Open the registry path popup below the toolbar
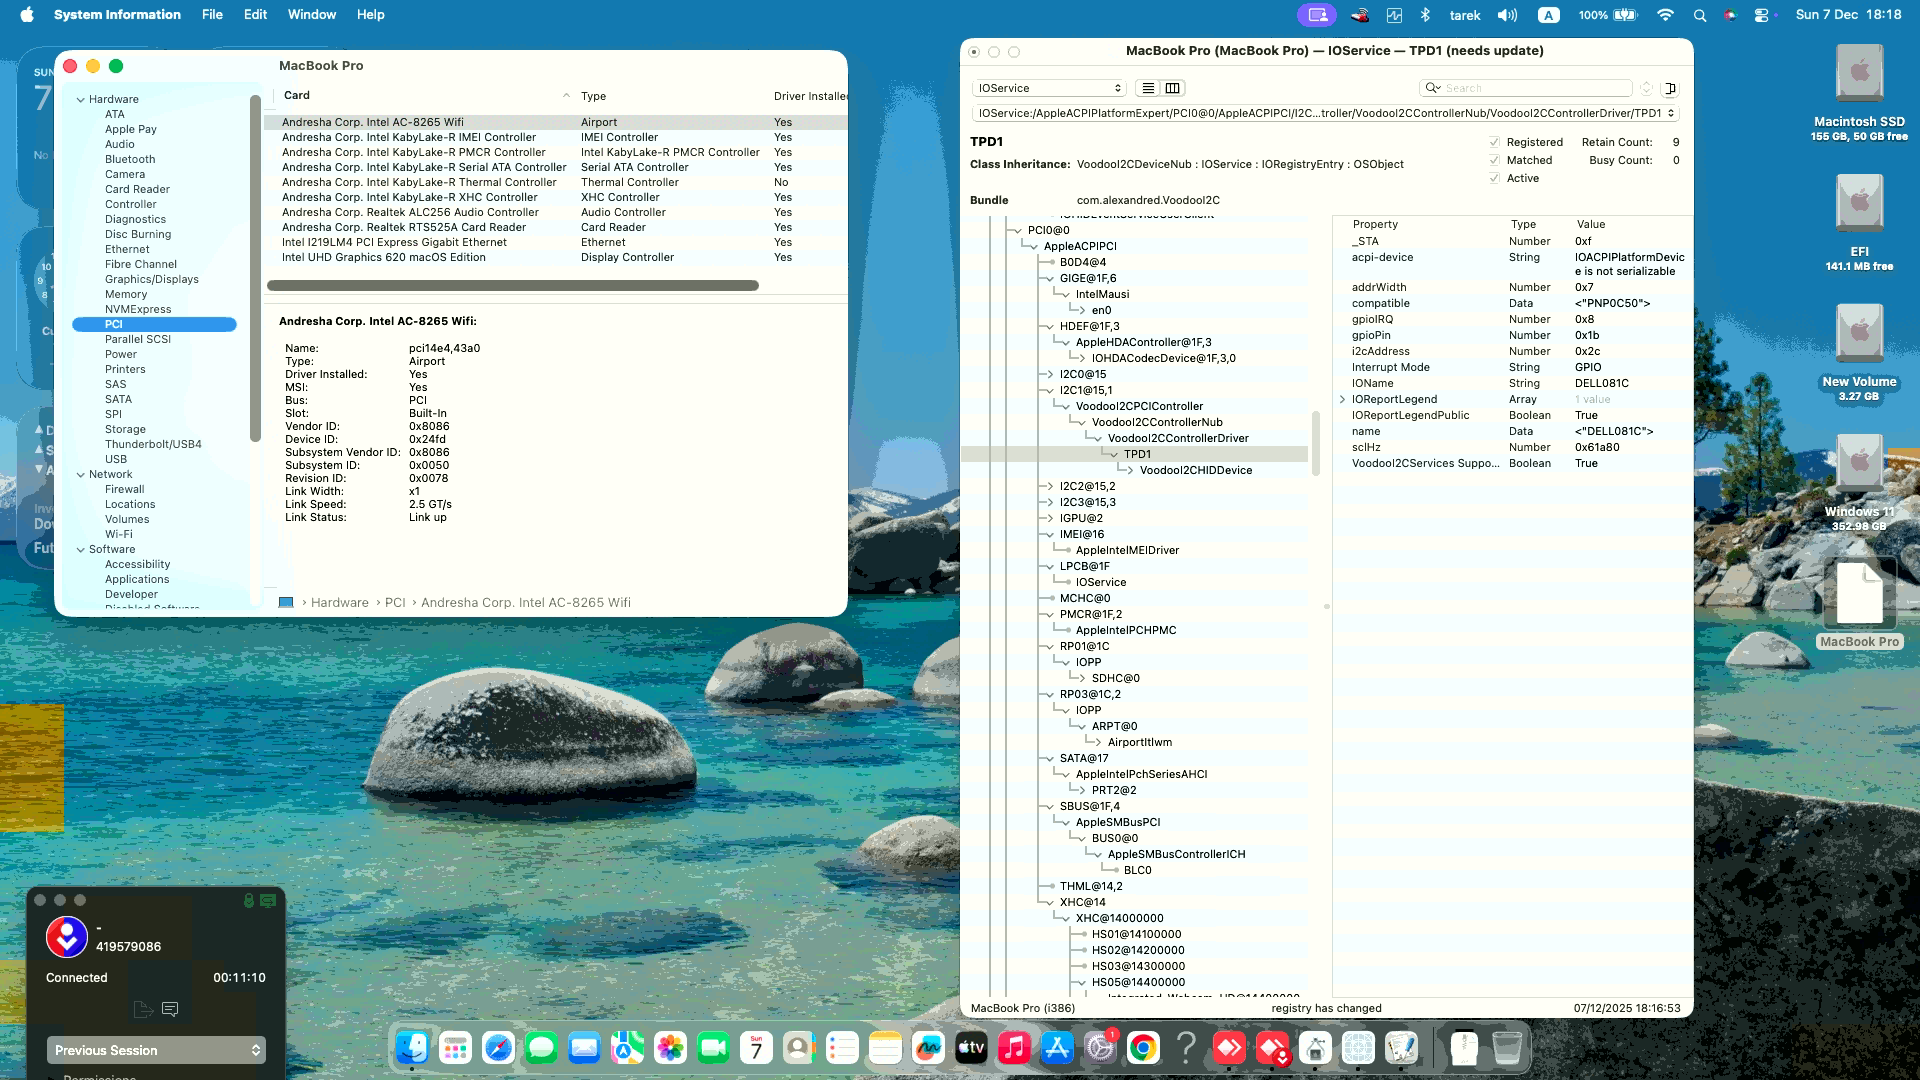1920x1080 pixels. pyautogui.click(x=1320, y=113)
